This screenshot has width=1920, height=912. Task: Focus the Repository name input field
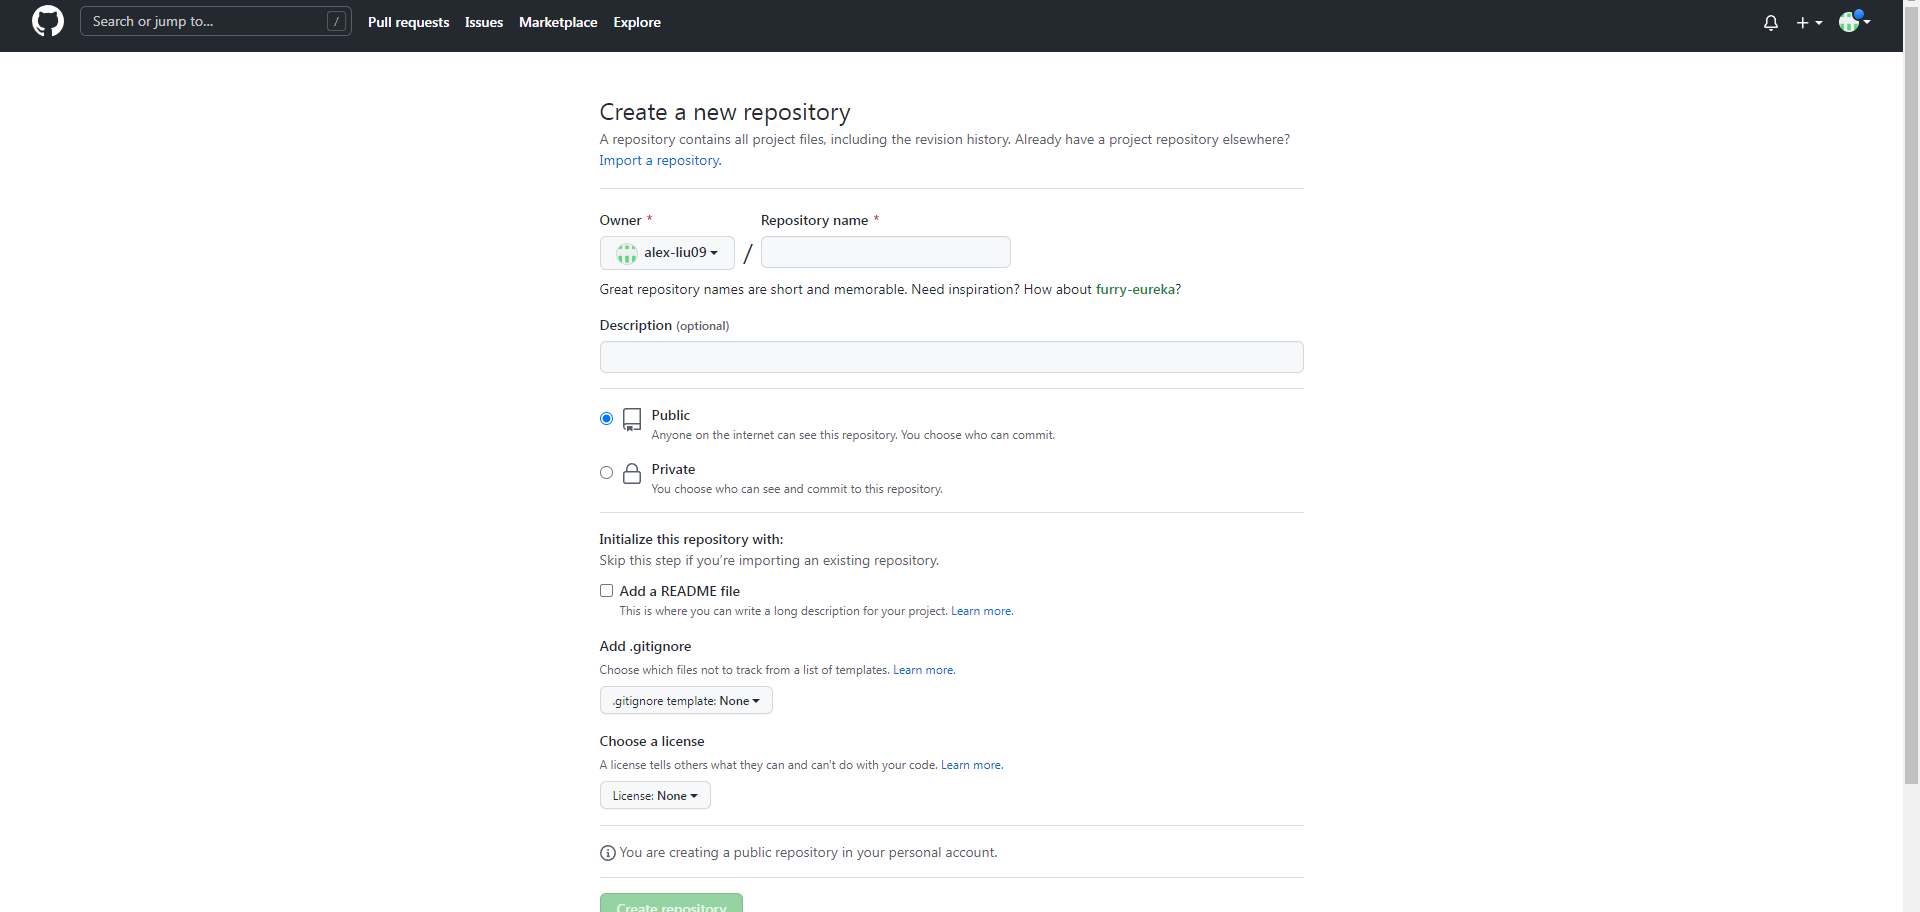[x=885, y=252]
